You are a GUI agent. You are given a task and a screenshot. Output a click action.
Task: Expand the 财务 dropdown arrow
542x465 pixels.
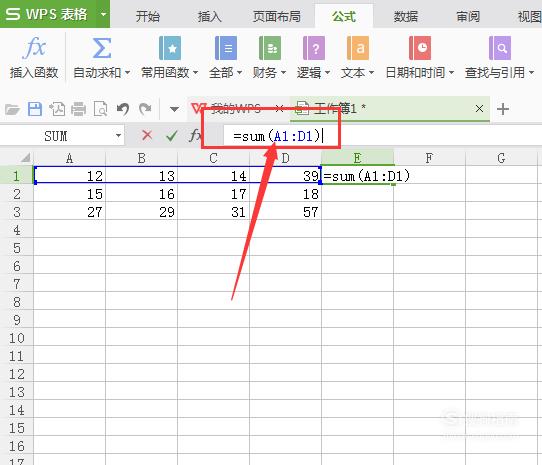click(x=283, y=73)
